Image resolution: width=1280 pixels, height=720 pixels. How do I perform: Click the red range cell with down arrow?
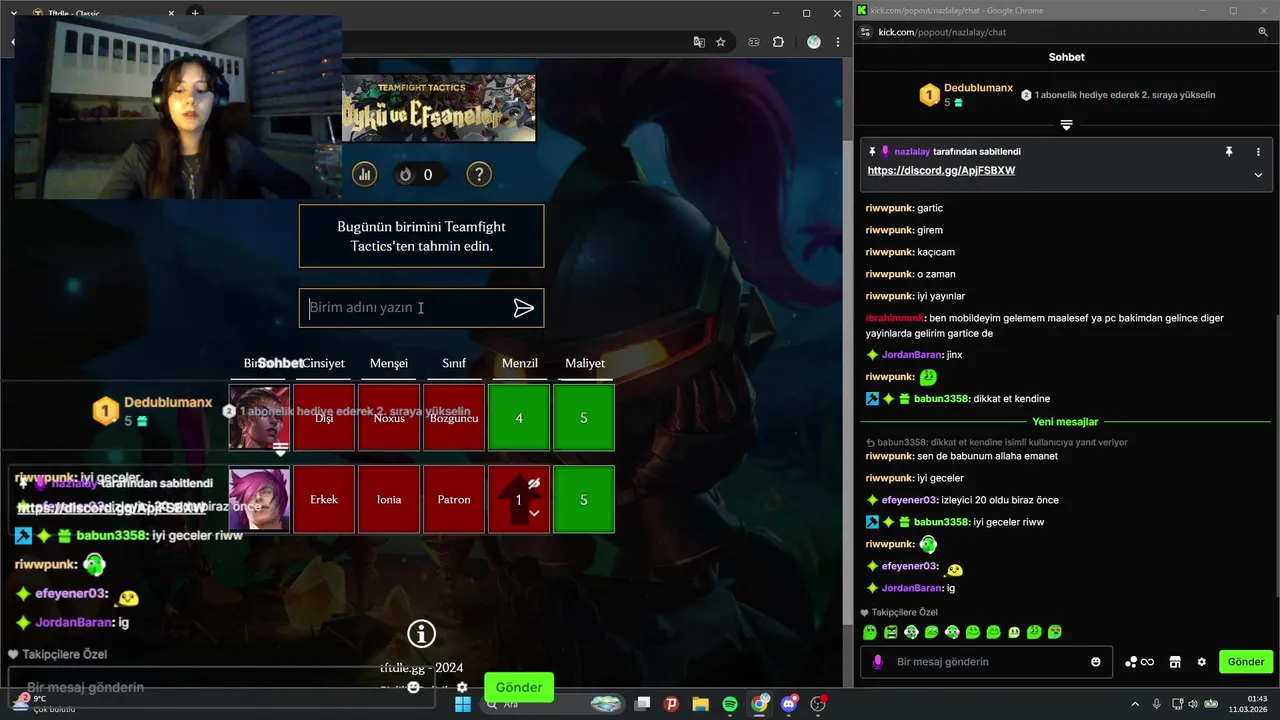pyautogui.click(x=519, y=499)
